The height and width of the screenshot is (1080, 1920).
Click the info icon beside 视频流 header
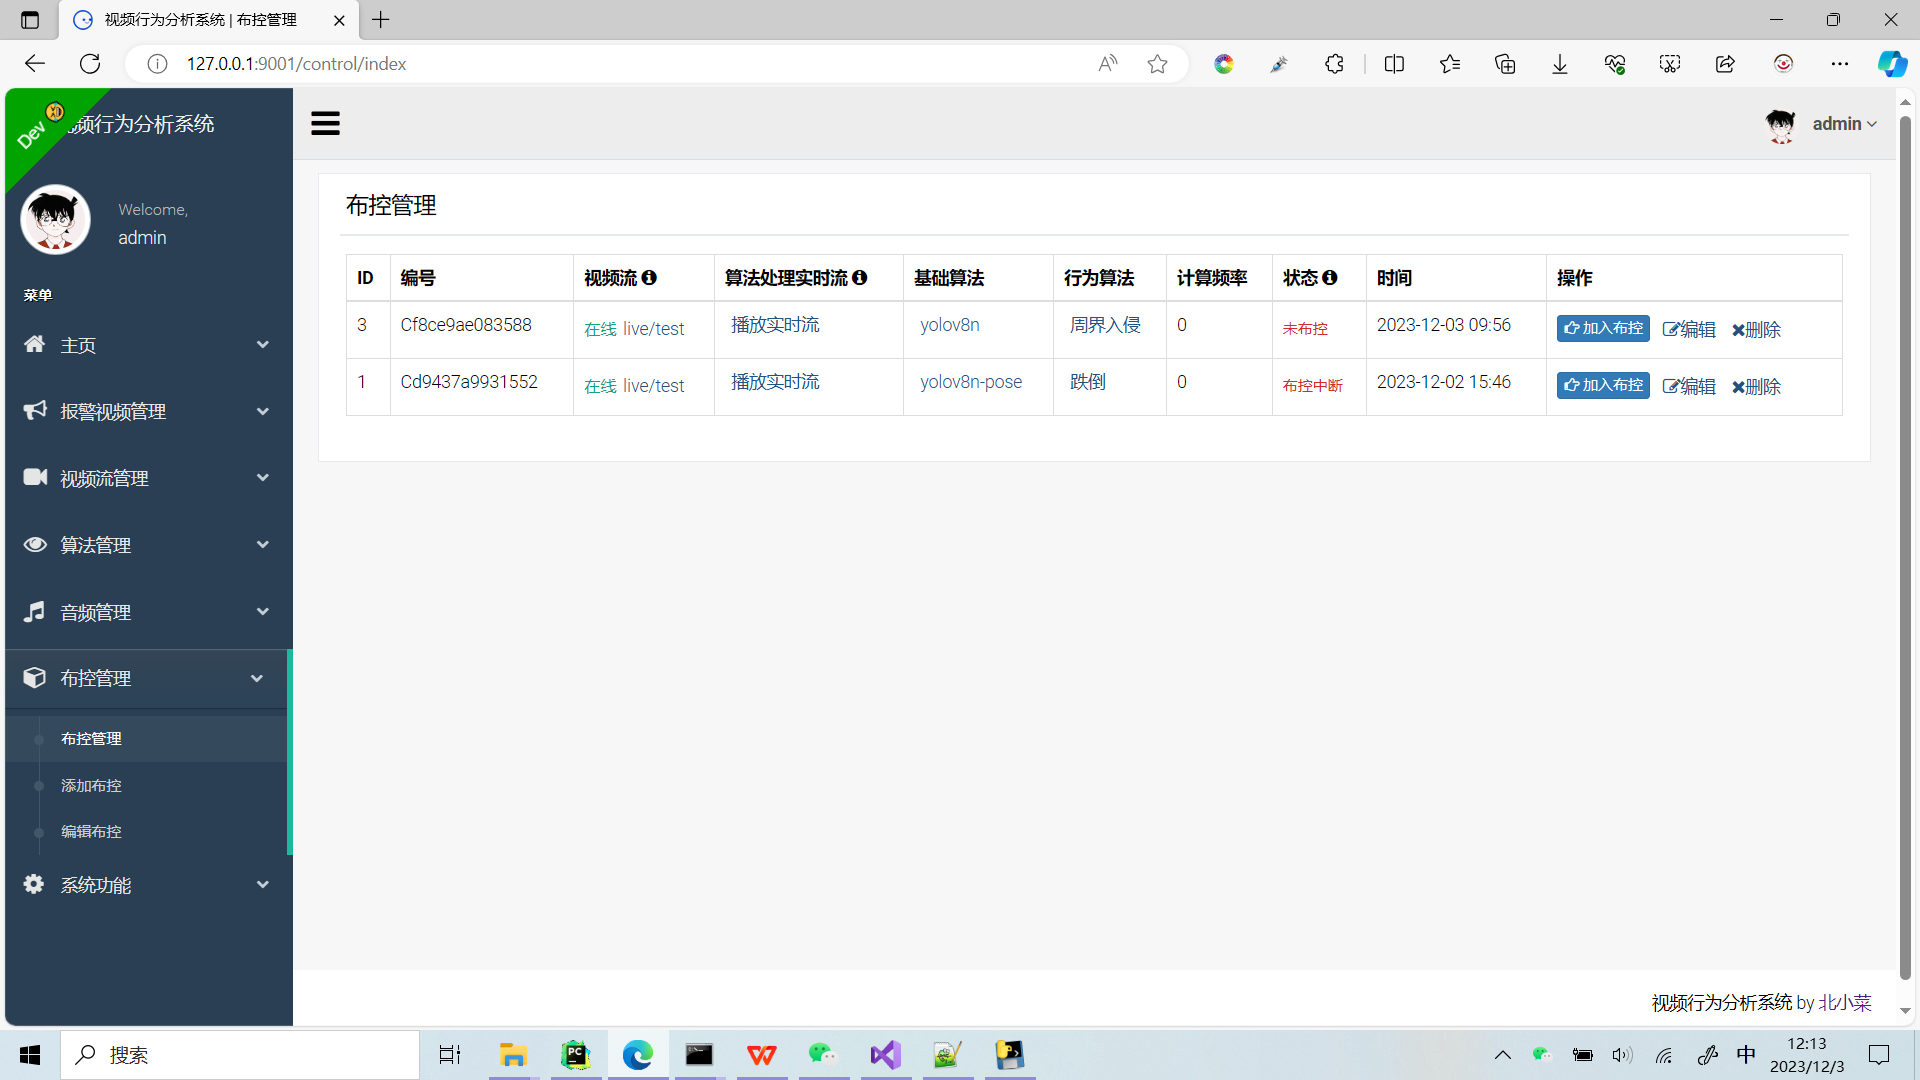click(x=649, y=277)
